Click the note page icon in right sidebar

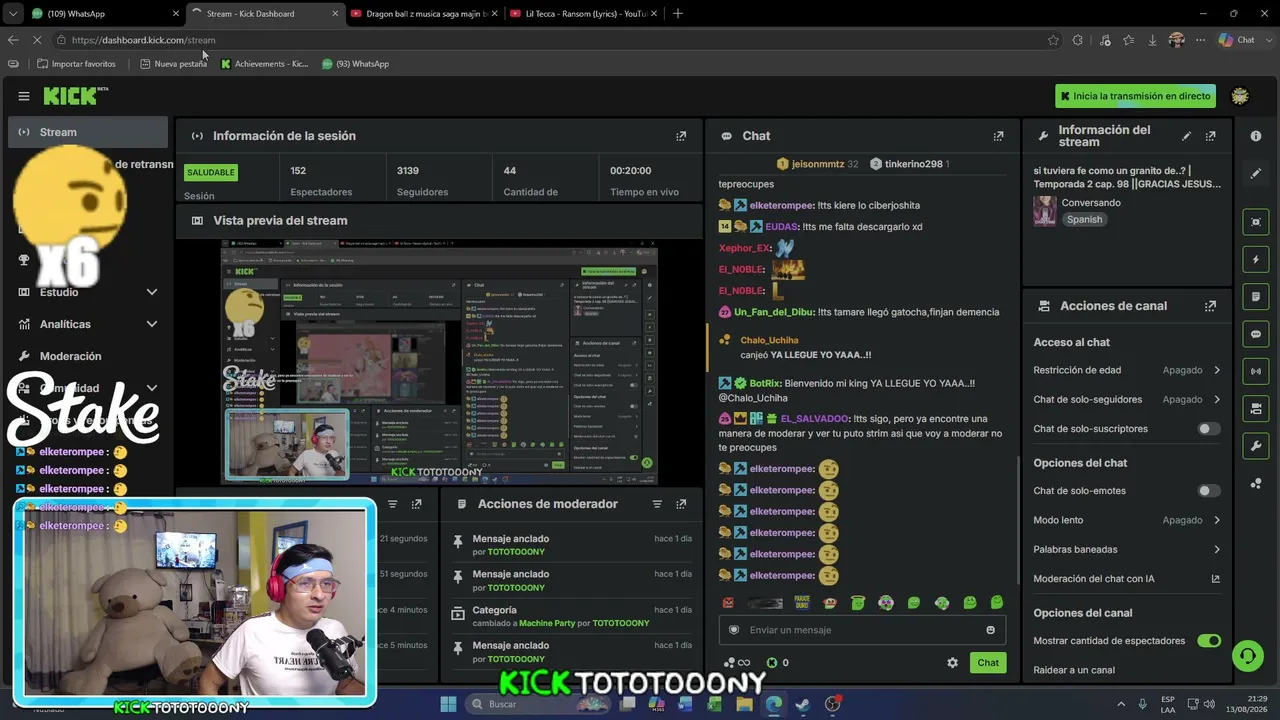pos(1256,297)
